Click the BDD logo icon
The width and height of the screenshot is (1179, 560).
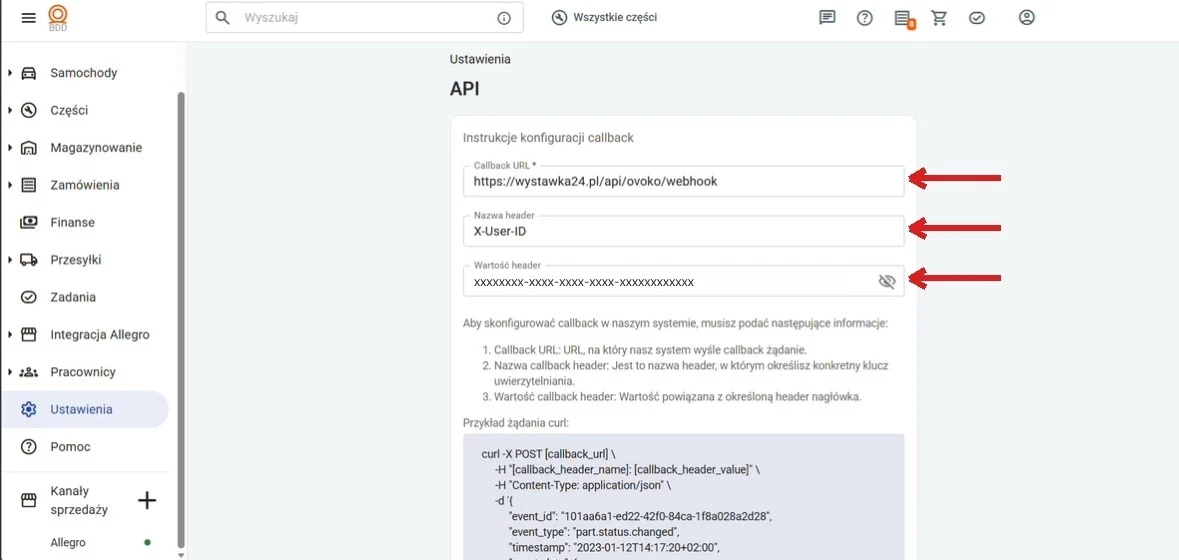[x=58, y=17]
